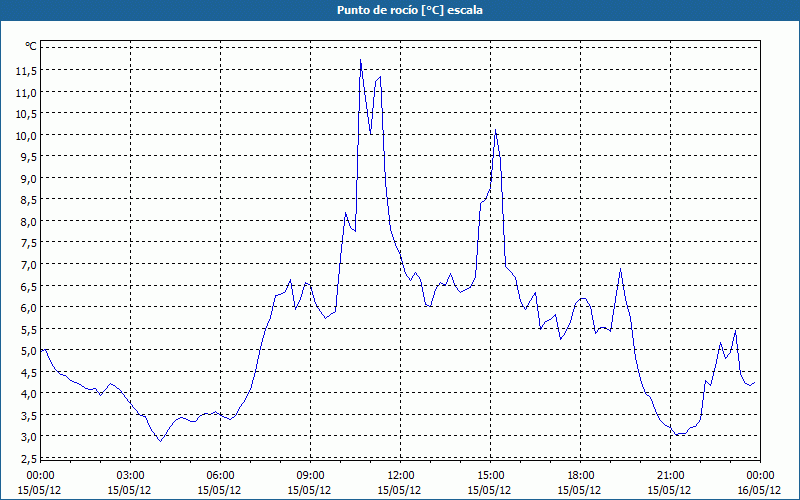Click the 00:00 label dated 16/05/12

[x=760, y=475]
